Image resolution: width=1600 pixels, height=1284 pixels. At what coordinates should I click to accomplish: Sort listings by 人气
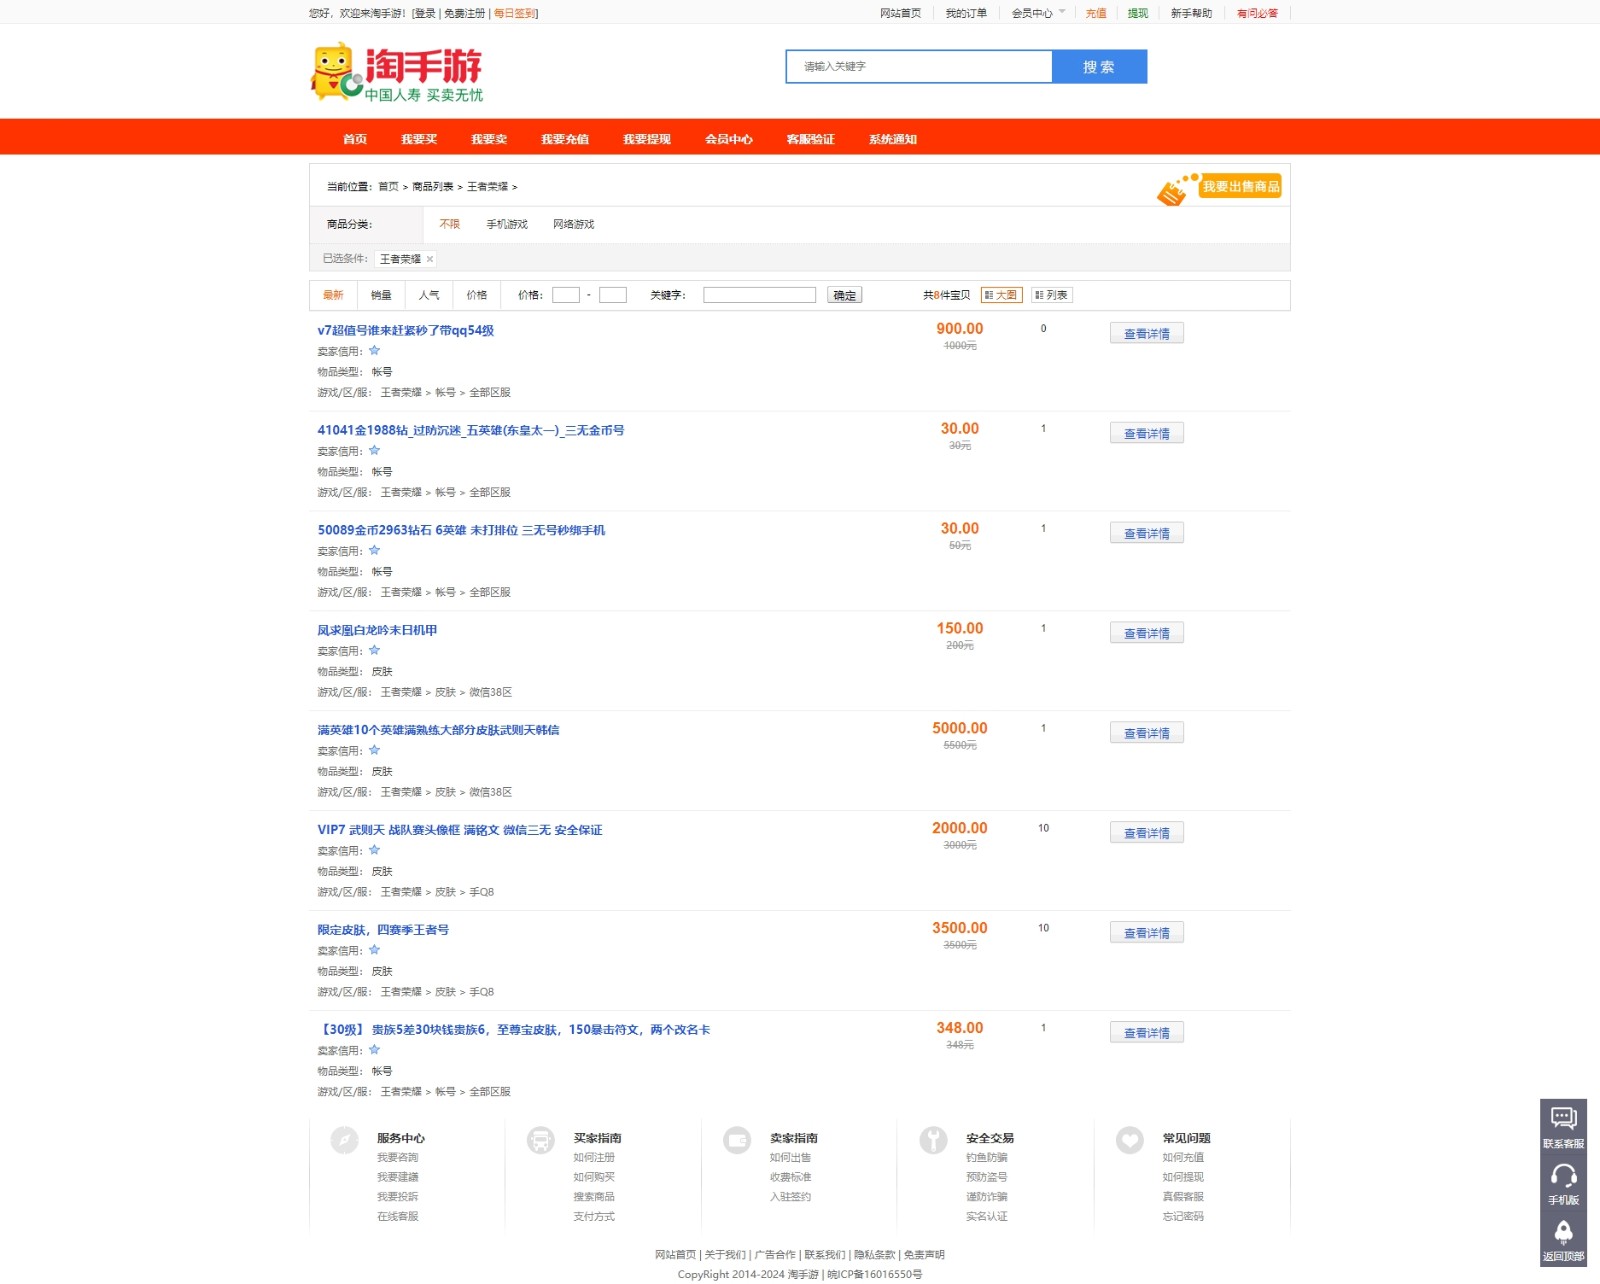(x=429, y=295)
